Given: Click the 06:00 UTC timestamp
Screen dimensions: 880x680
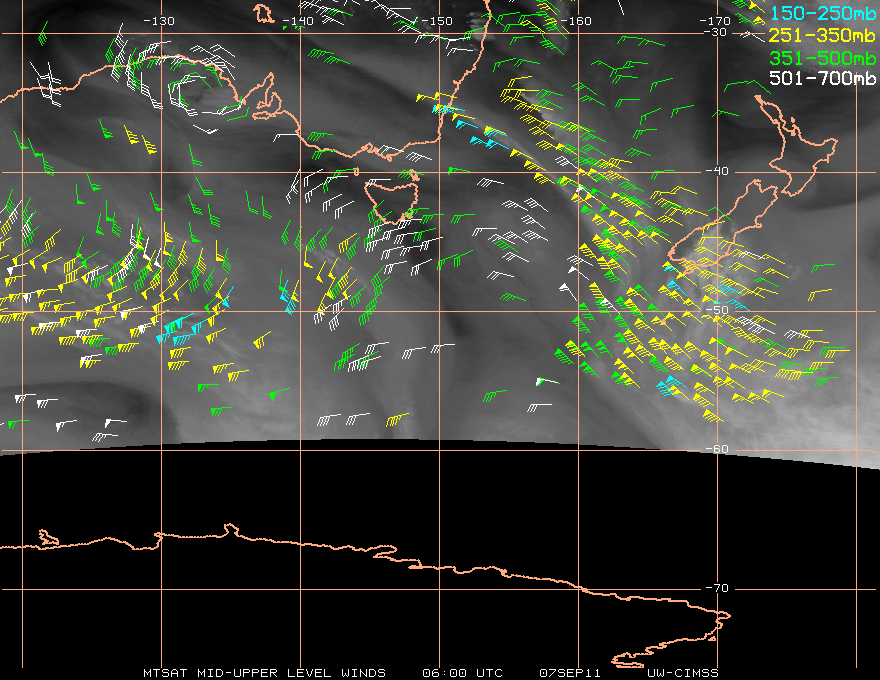Looking at the screenshot, I should [462, 673].
